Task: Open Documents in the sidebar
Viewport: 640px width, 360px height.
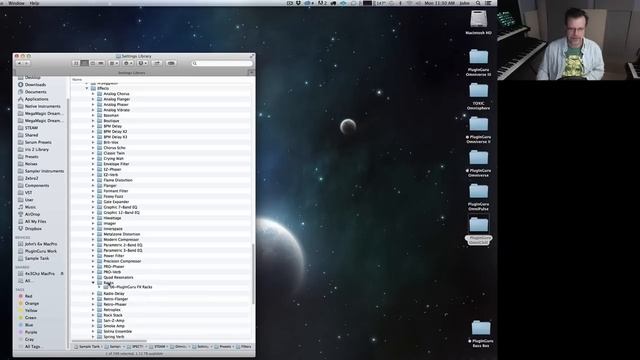Action: pos(32,92)
